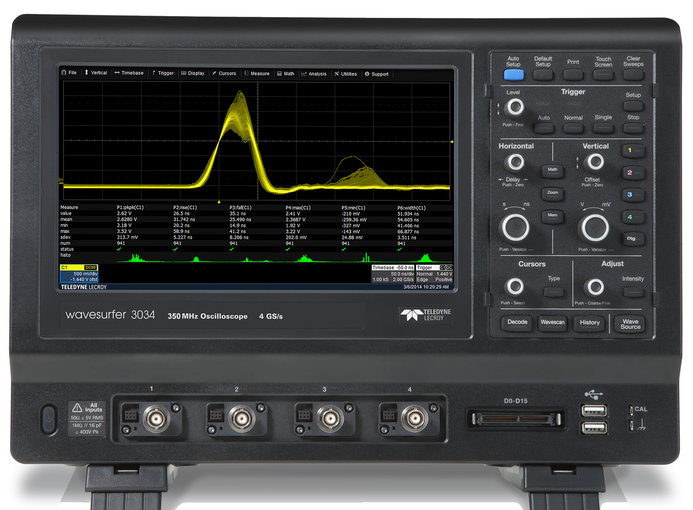Select Single trigger mode button
693x510 pixels.
603,129
